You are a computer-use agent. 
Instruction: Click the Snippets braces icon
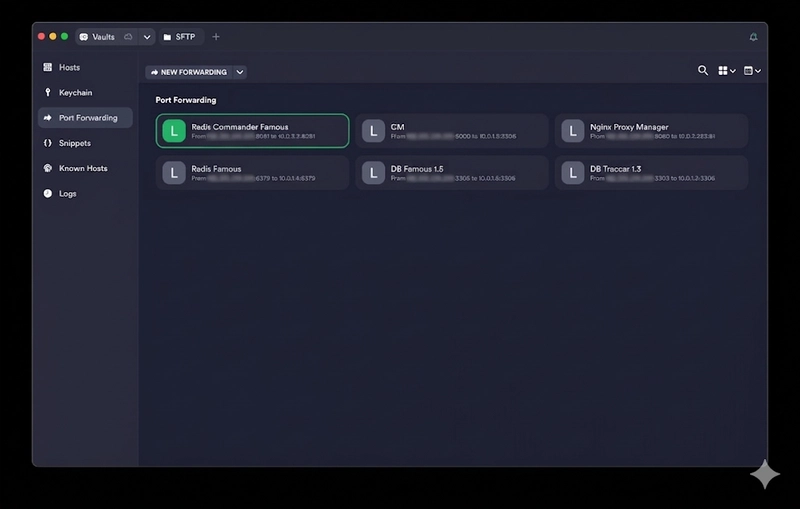point(47,143)
